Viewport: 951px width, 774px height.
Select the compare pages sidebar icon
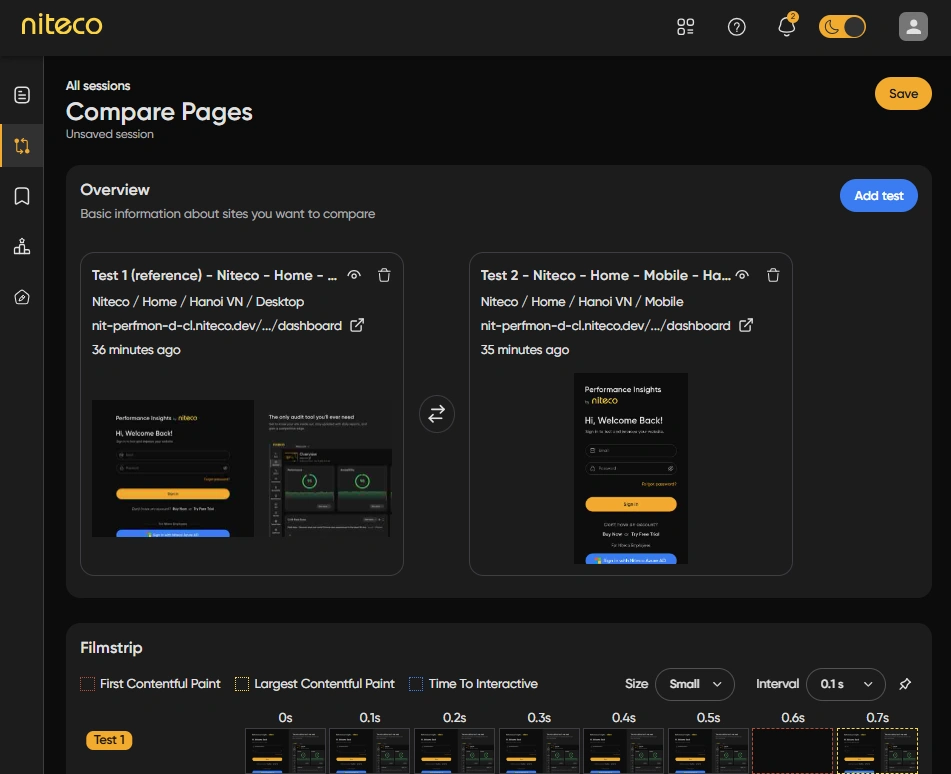22,146
